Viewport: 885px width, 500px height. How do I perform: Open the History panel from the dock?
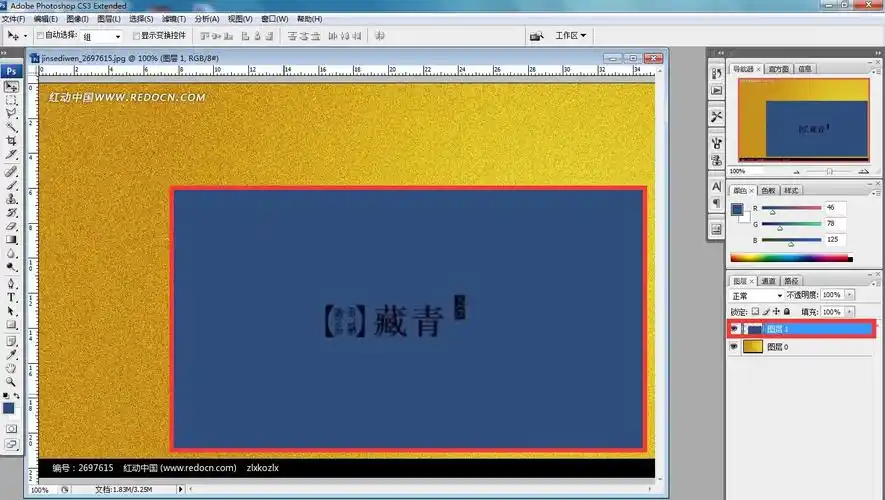coord(716,74)
